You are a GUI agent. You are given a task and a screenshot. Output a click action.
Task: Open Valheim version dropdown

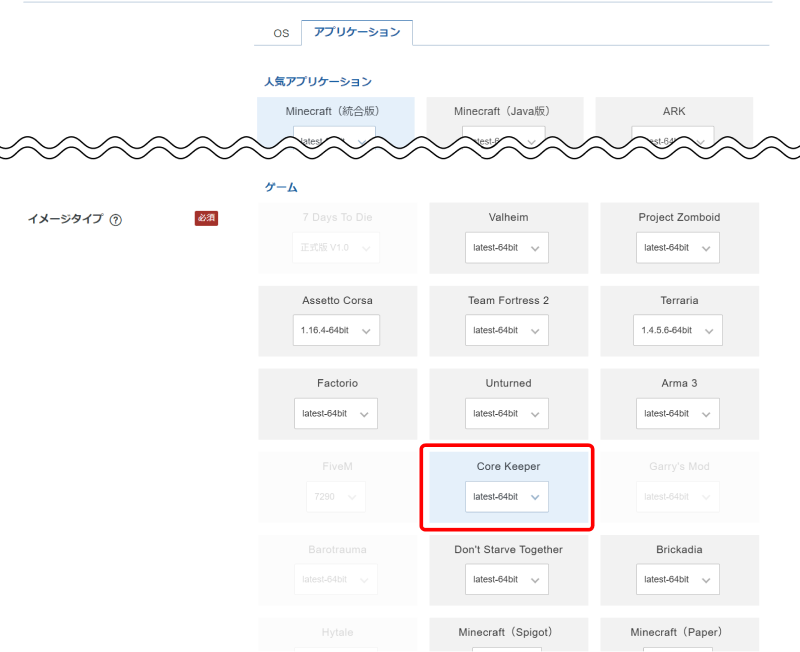pyautogui.click(x=507, y=248)
